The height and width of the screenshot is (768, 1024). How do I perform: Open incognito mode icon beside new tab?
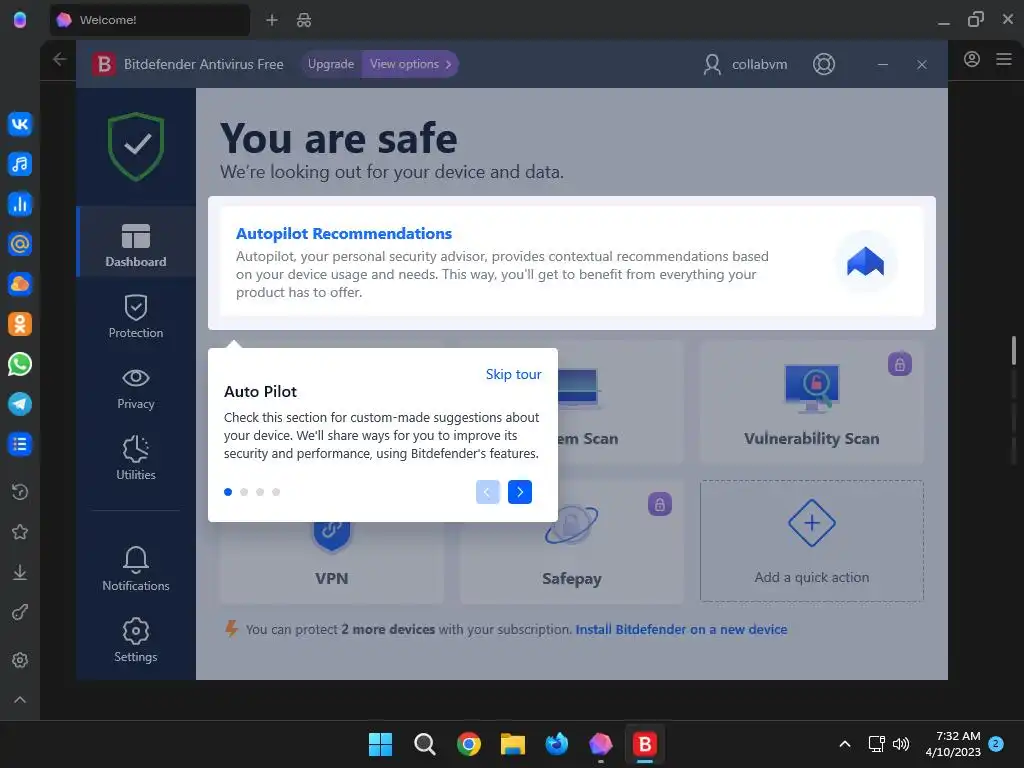tap(304, 20)
